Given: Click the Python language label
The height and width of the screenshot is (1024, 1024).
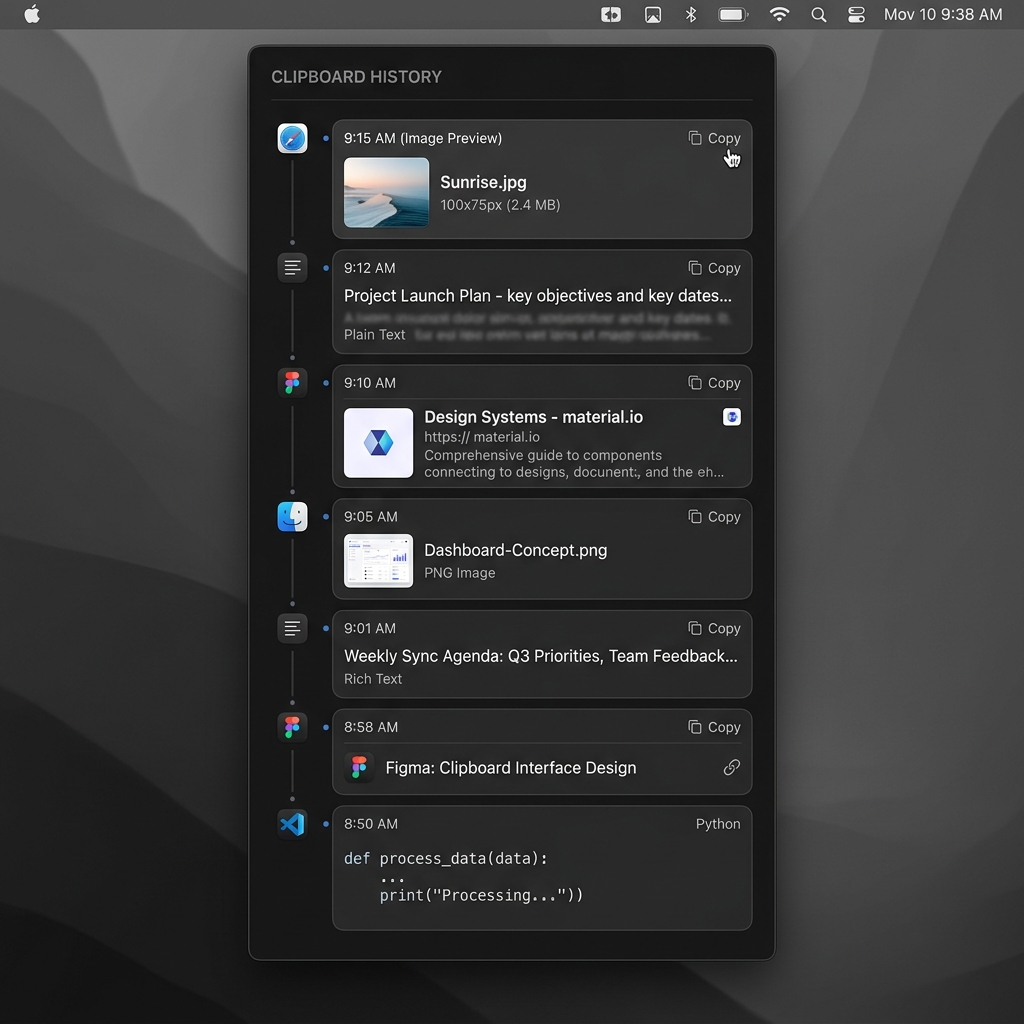Looking at the screenshot, I should pos(718,824).
